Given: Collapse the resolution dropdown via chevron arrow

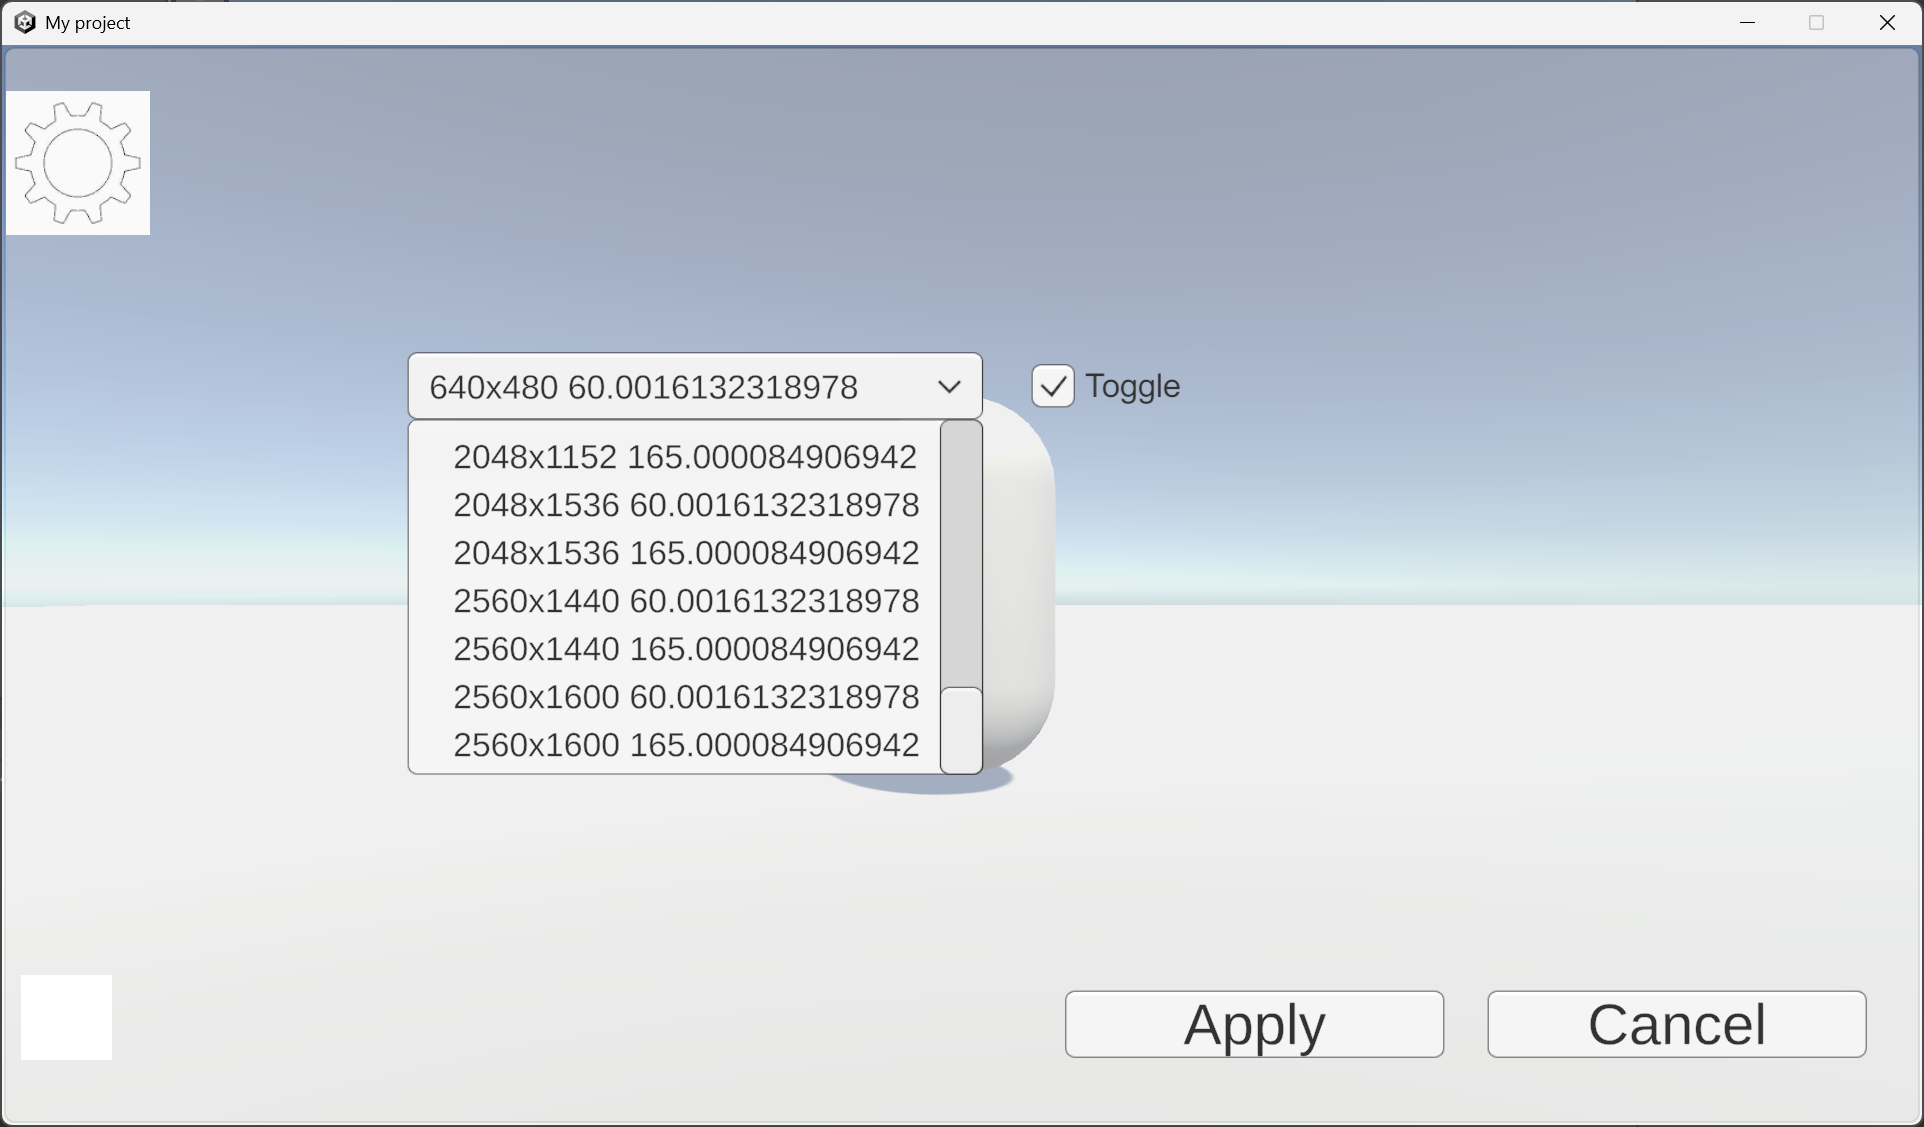Looking at the screenshot, I should [949, 387].
